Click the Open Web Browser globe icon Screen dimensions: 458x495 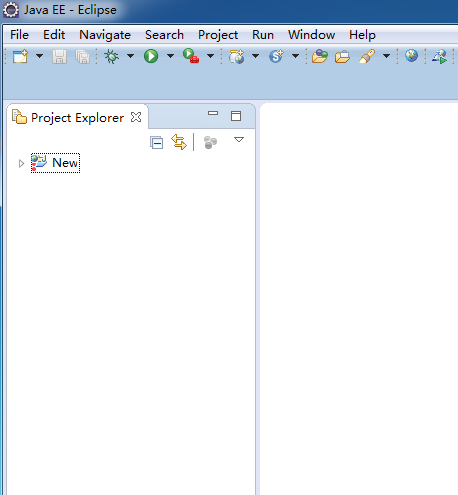(412, 55)
